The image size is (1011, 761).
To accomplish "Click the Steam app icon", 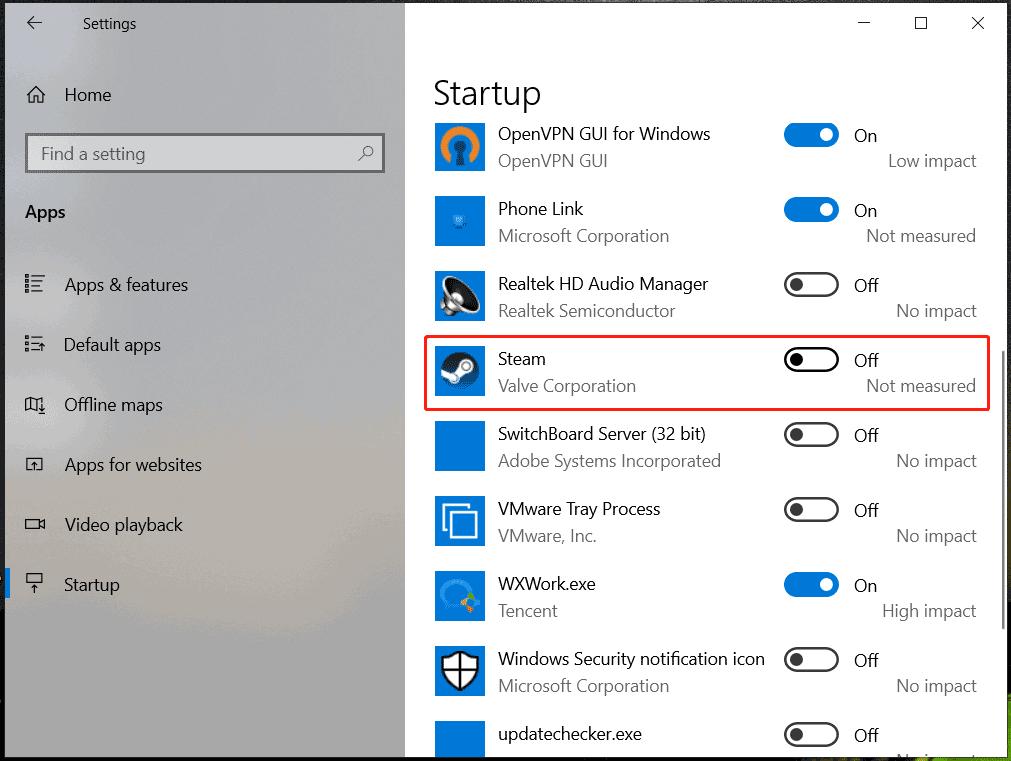I will pos(460,372).
